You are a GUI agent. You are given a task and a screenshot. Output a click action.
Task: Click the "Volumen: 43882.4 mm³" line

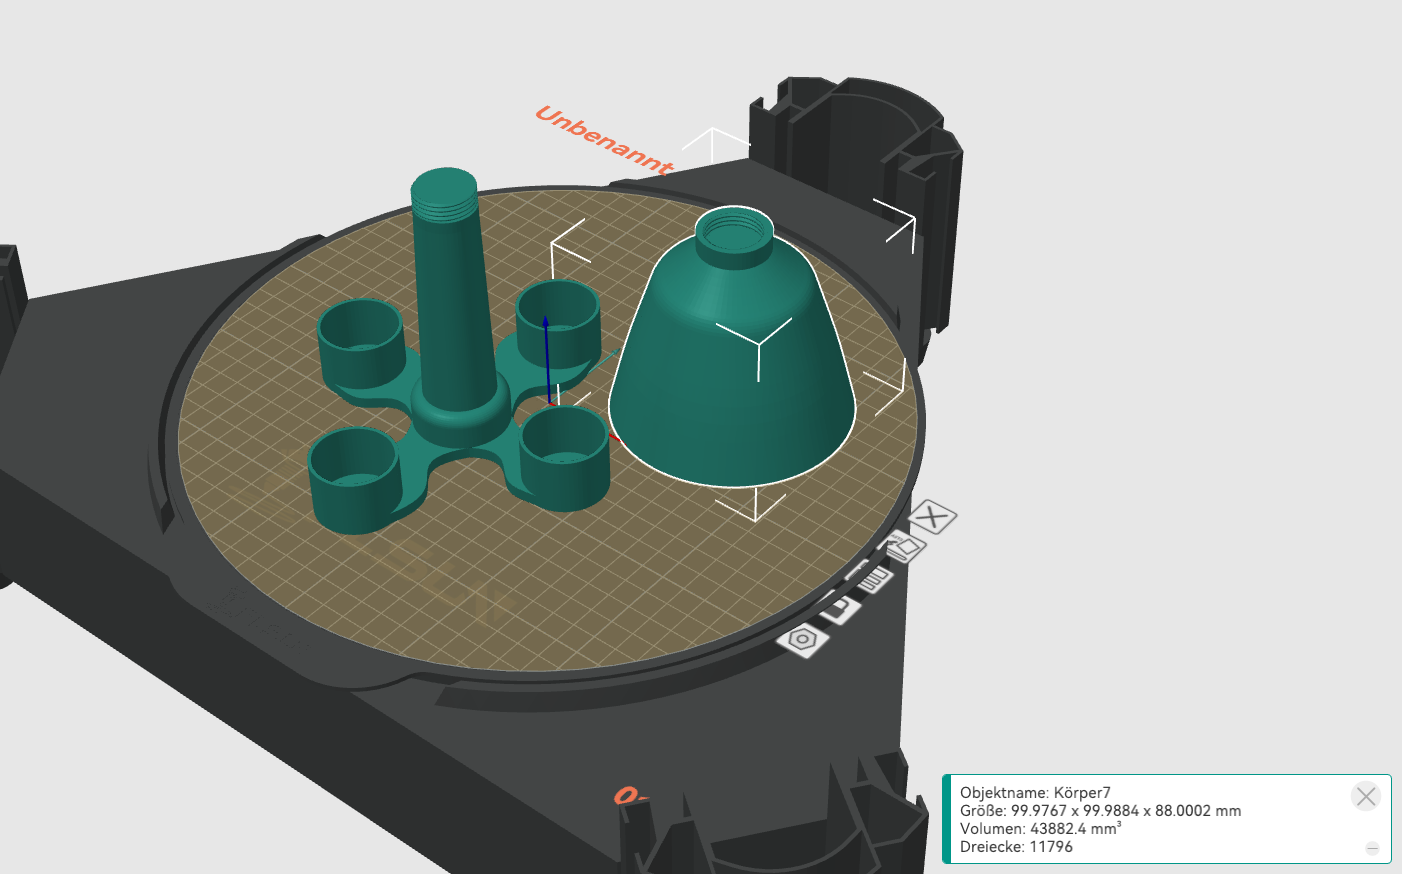pyautogui.click(x=1040, y=829)
